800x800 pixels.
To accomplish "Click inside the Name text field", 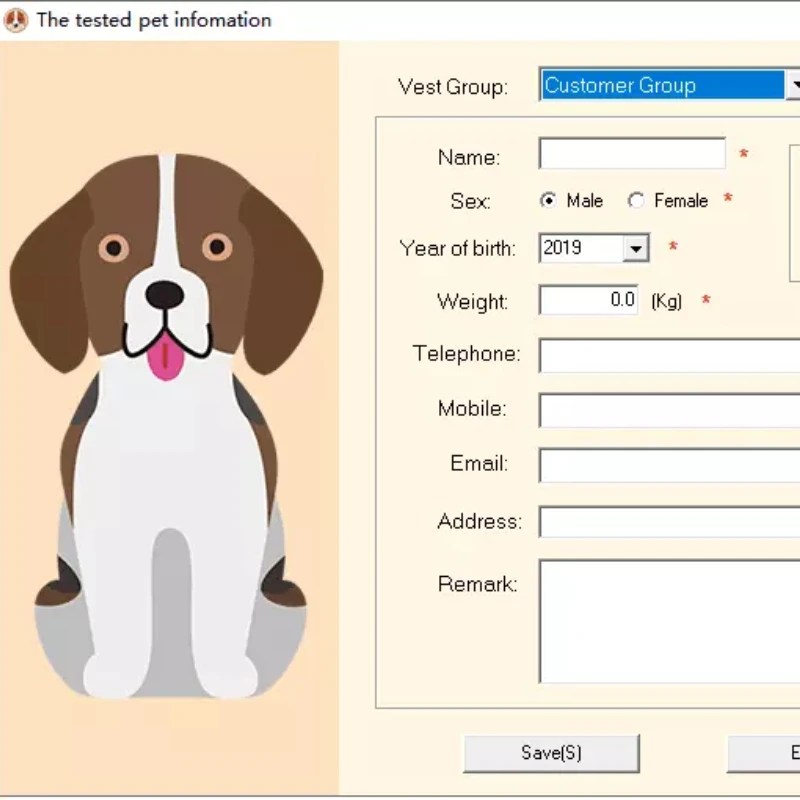I will coord(632,154).
